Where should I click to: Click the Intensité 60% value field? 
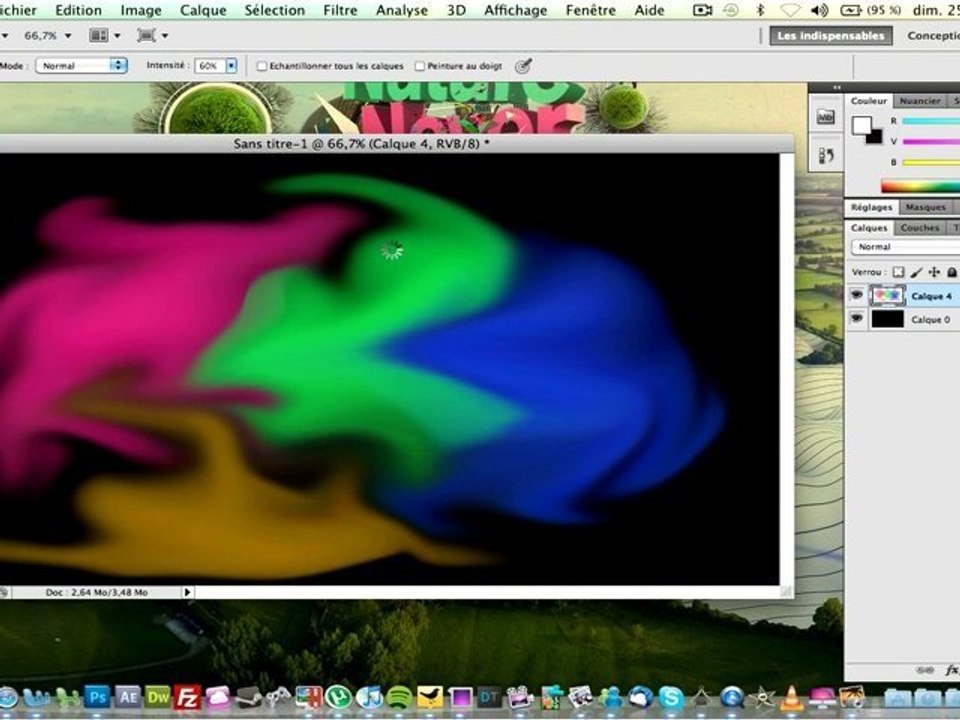click(x=210, y=66)
